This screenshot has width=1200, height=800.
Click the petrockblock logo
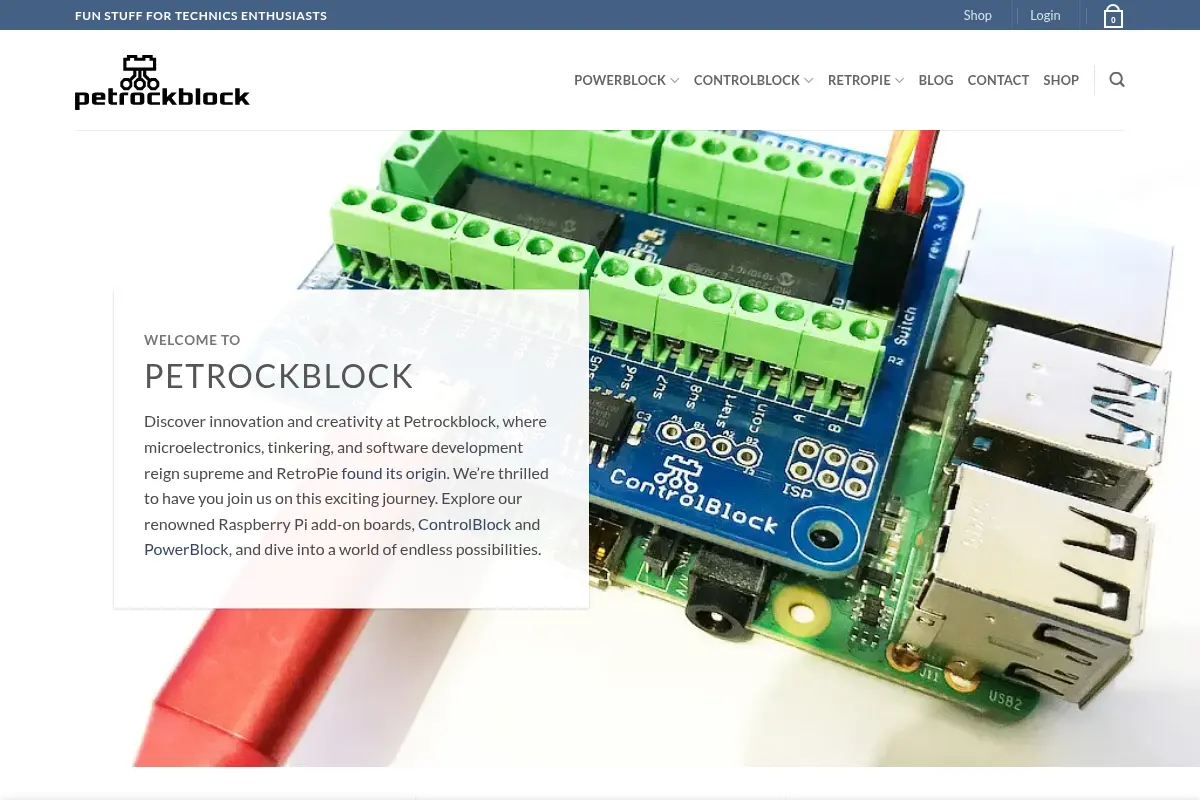click(x=162, y=82)
